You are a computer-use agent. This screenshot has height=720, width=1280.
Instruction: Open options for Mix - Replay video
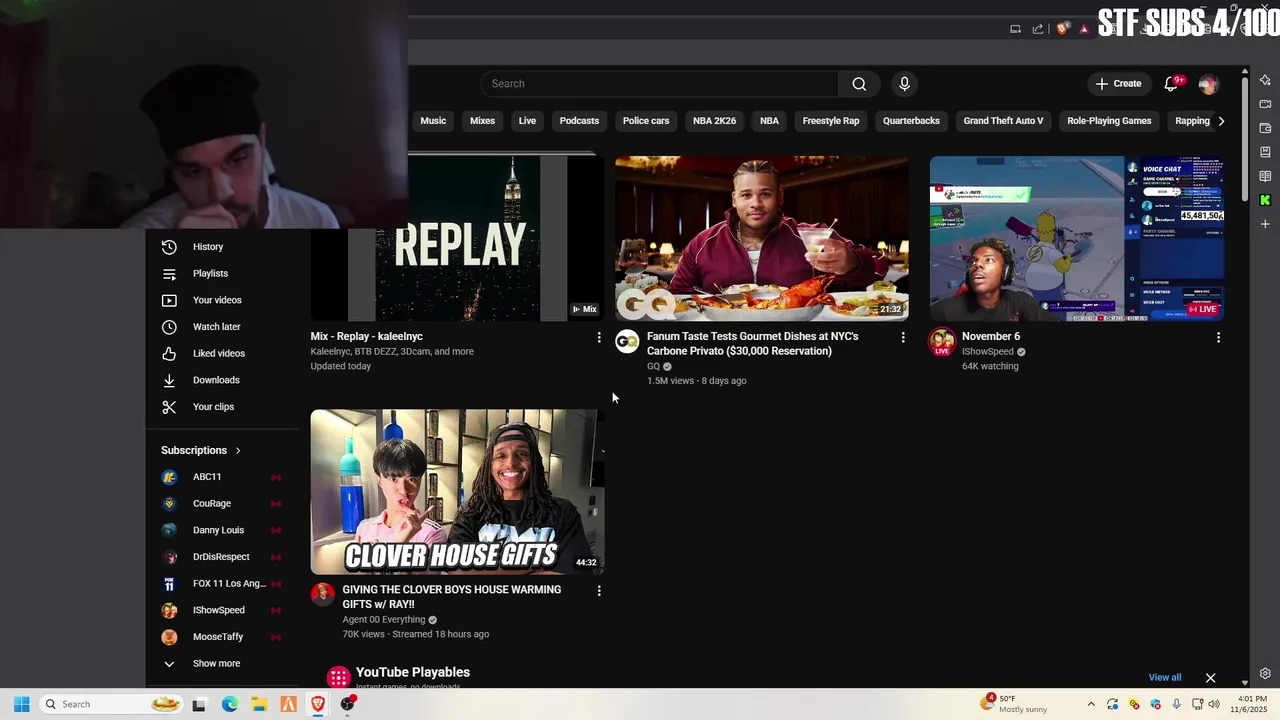(599, 338)
